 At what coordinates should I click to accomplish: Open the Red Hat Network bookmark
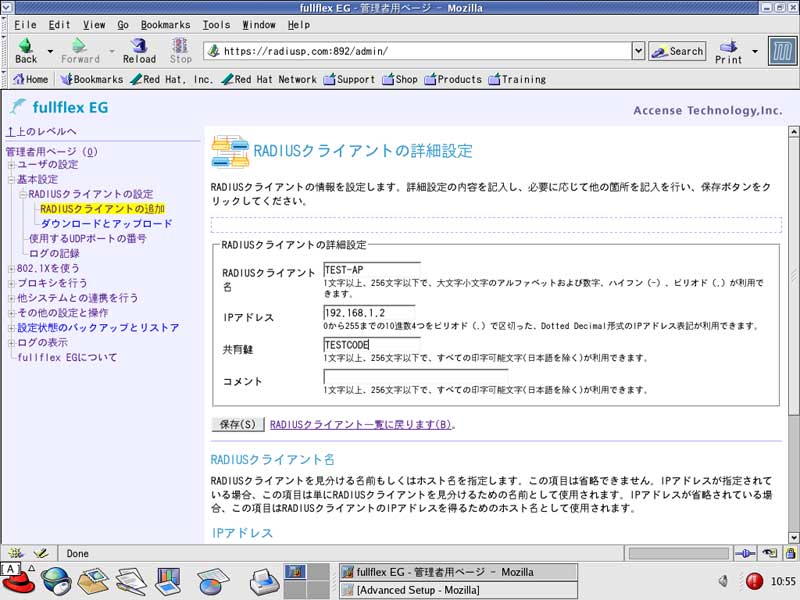269,79
